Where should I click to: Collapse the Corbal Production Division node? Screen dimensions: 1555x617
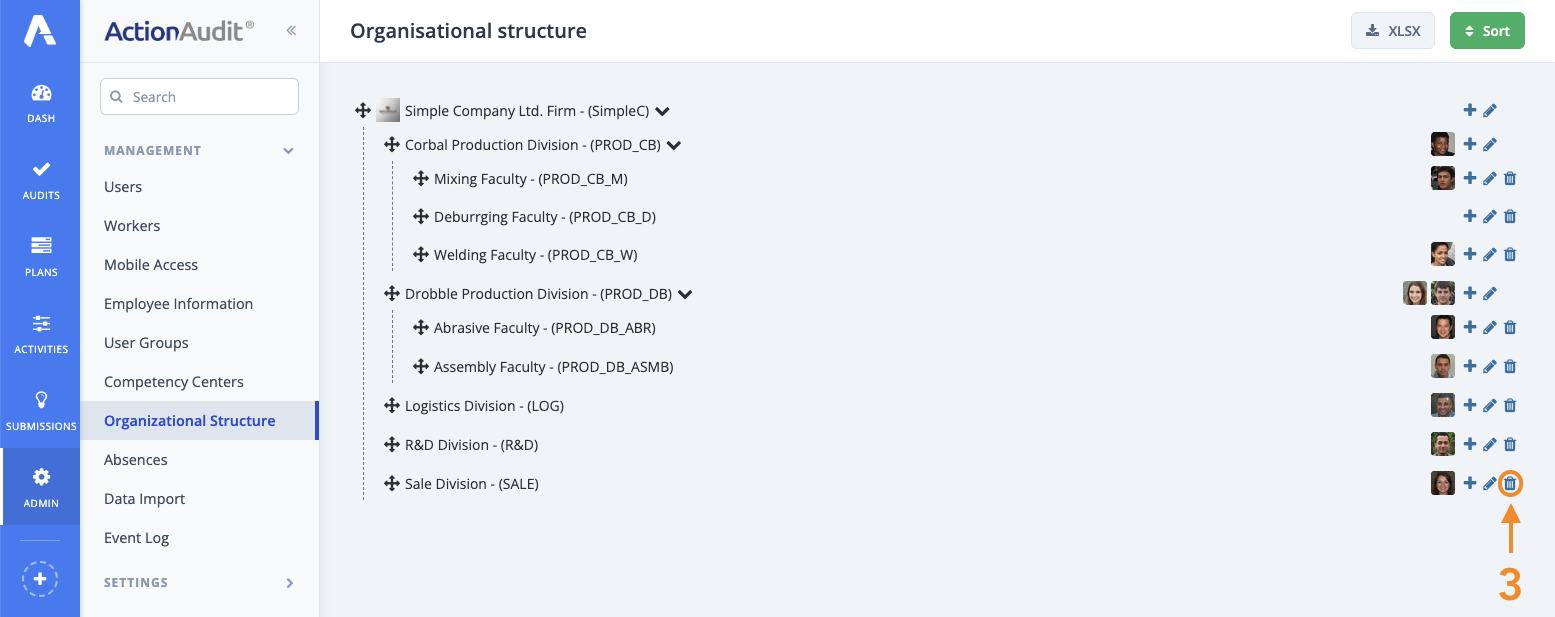(673, 145)
